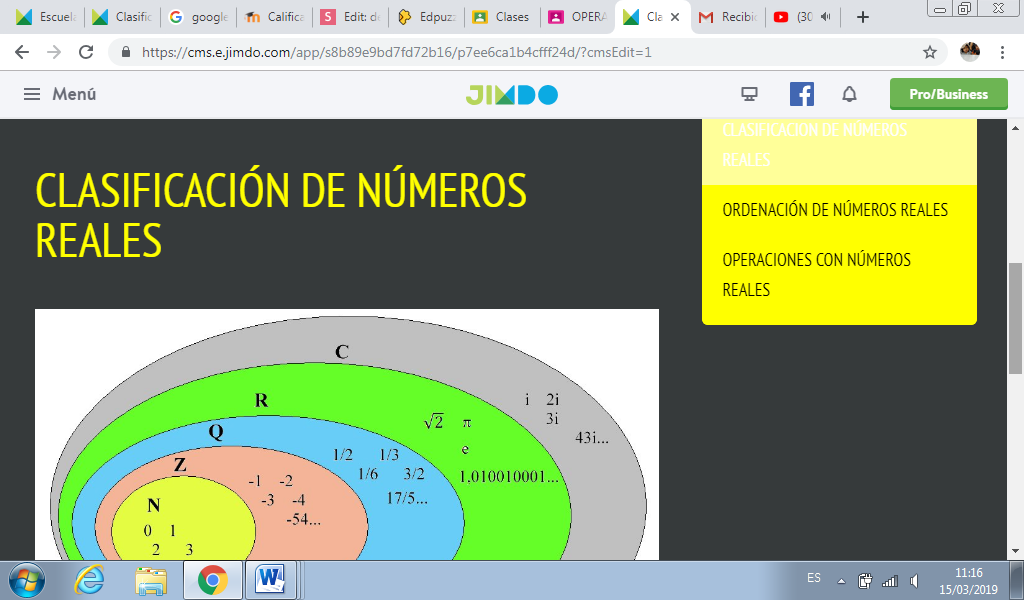
Task: Click the scrollbar up arrow
Action: click(1016, 128)
